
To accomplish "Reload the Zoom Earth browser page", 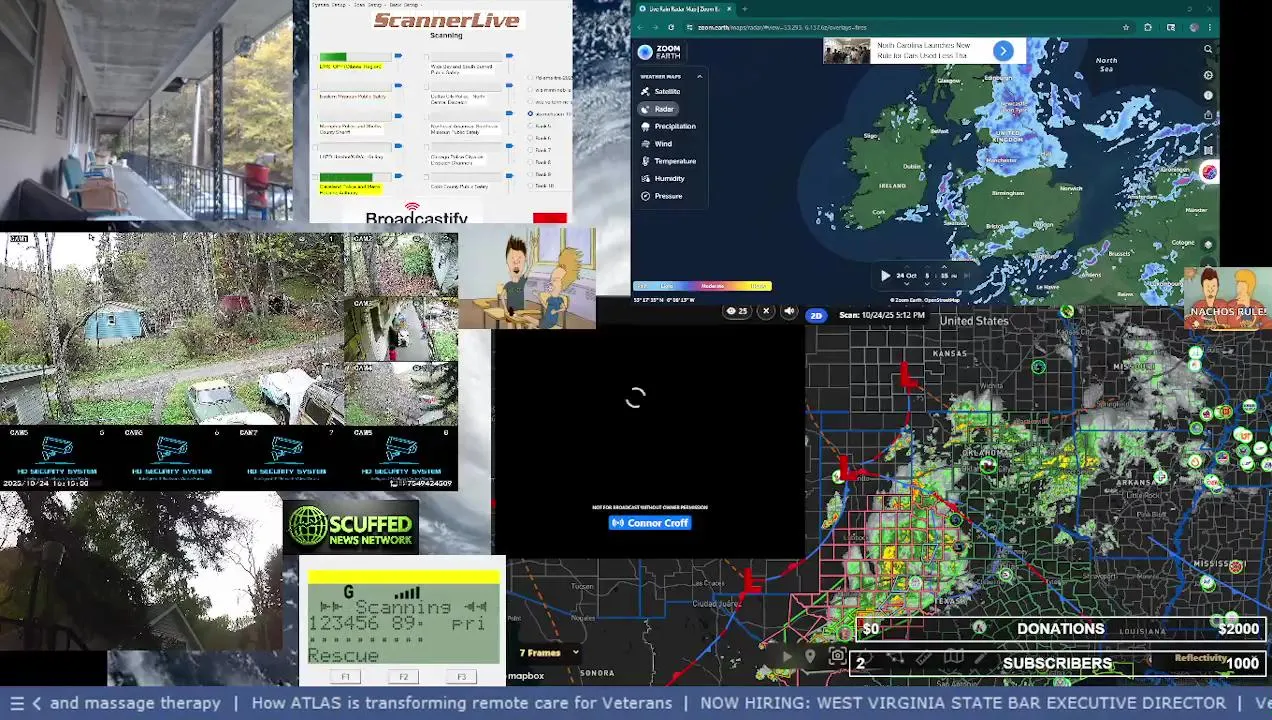I will point(671,27).
